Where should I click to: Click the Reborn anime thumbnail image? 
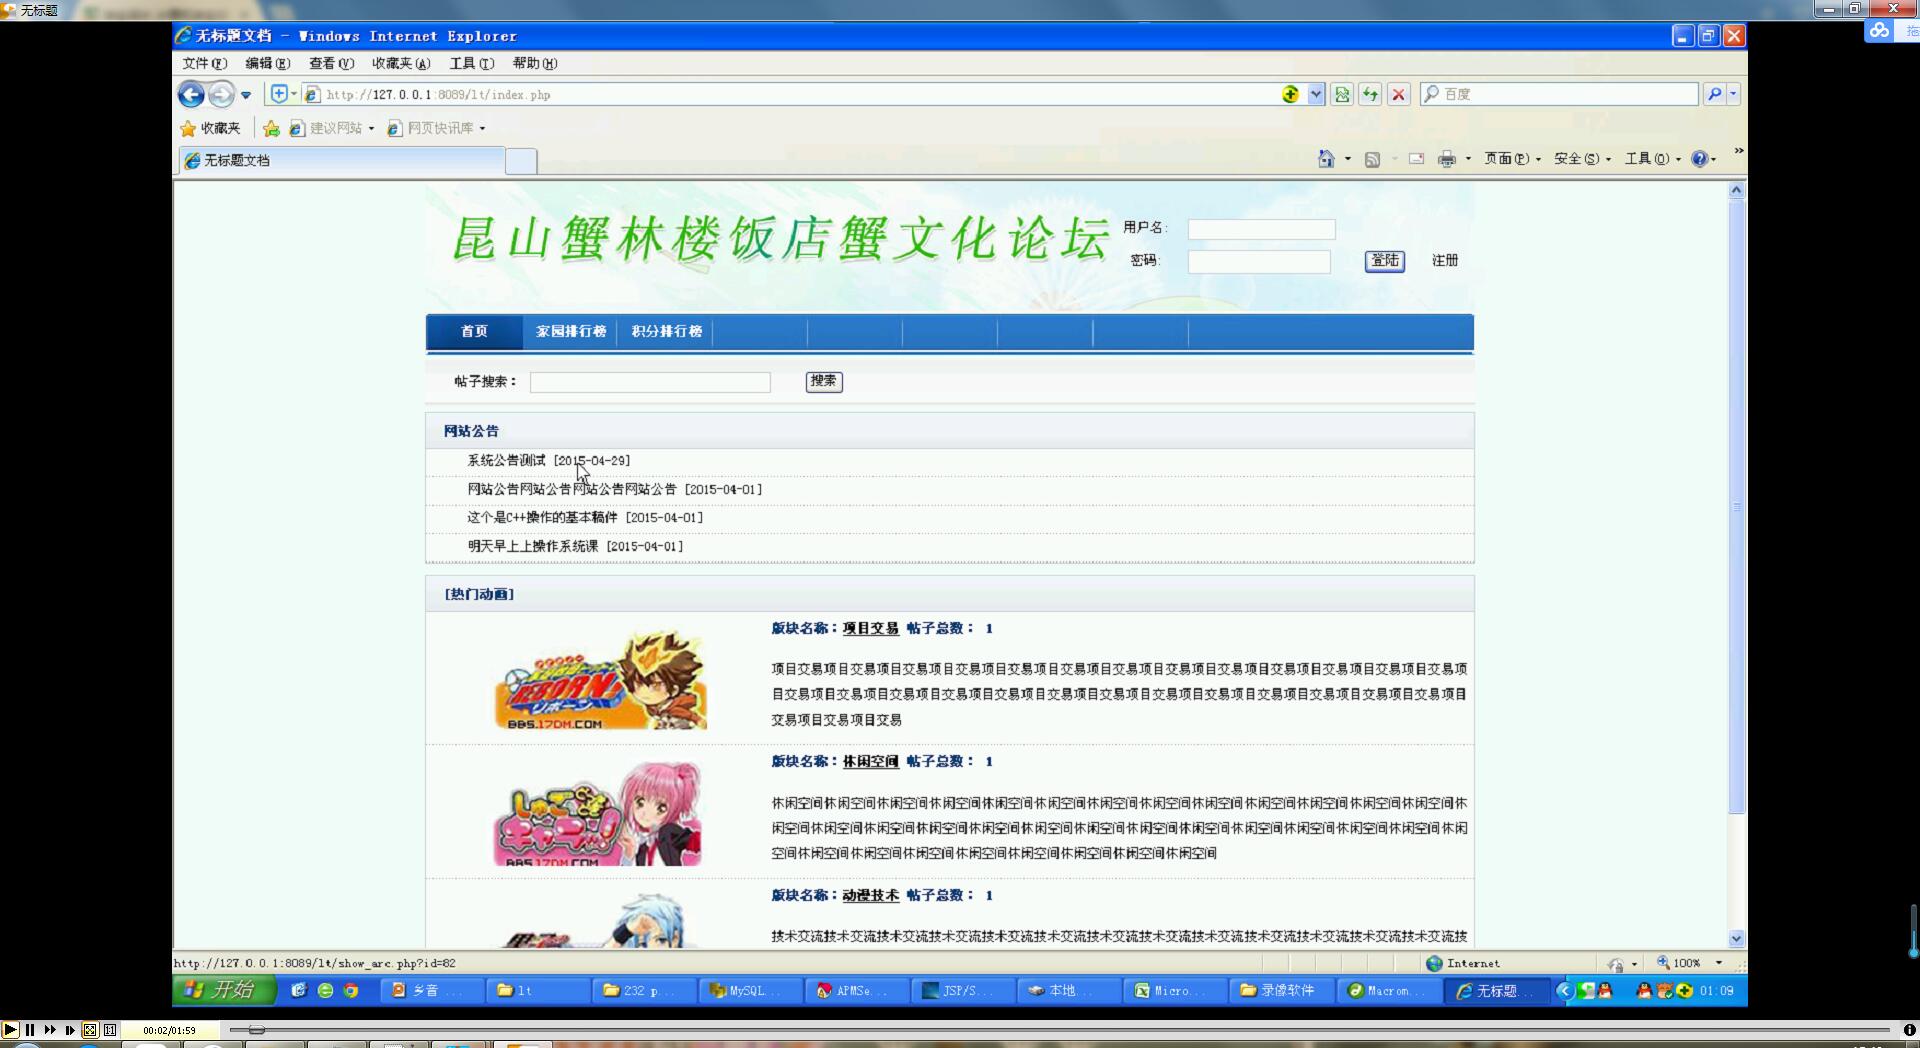(x=601, y=680)
